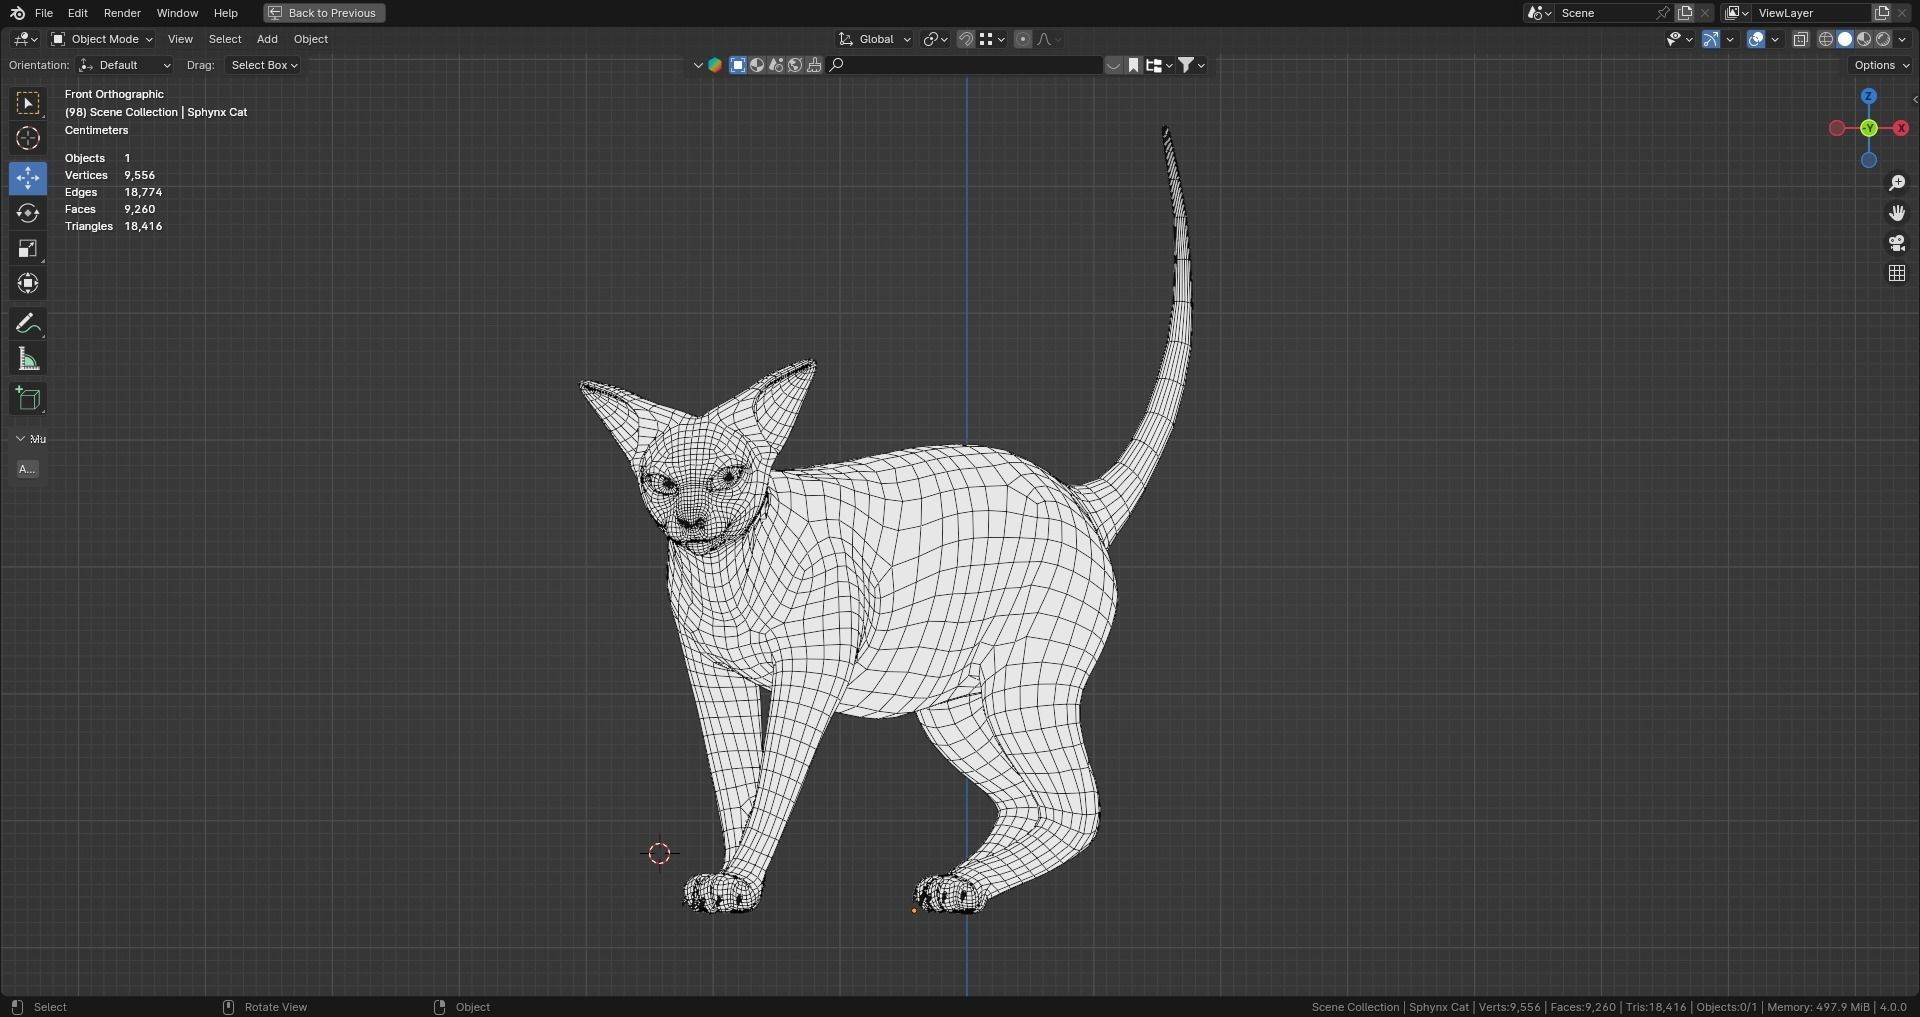
Task: Switch to solid viewport shading
Action: [1845, 39]
